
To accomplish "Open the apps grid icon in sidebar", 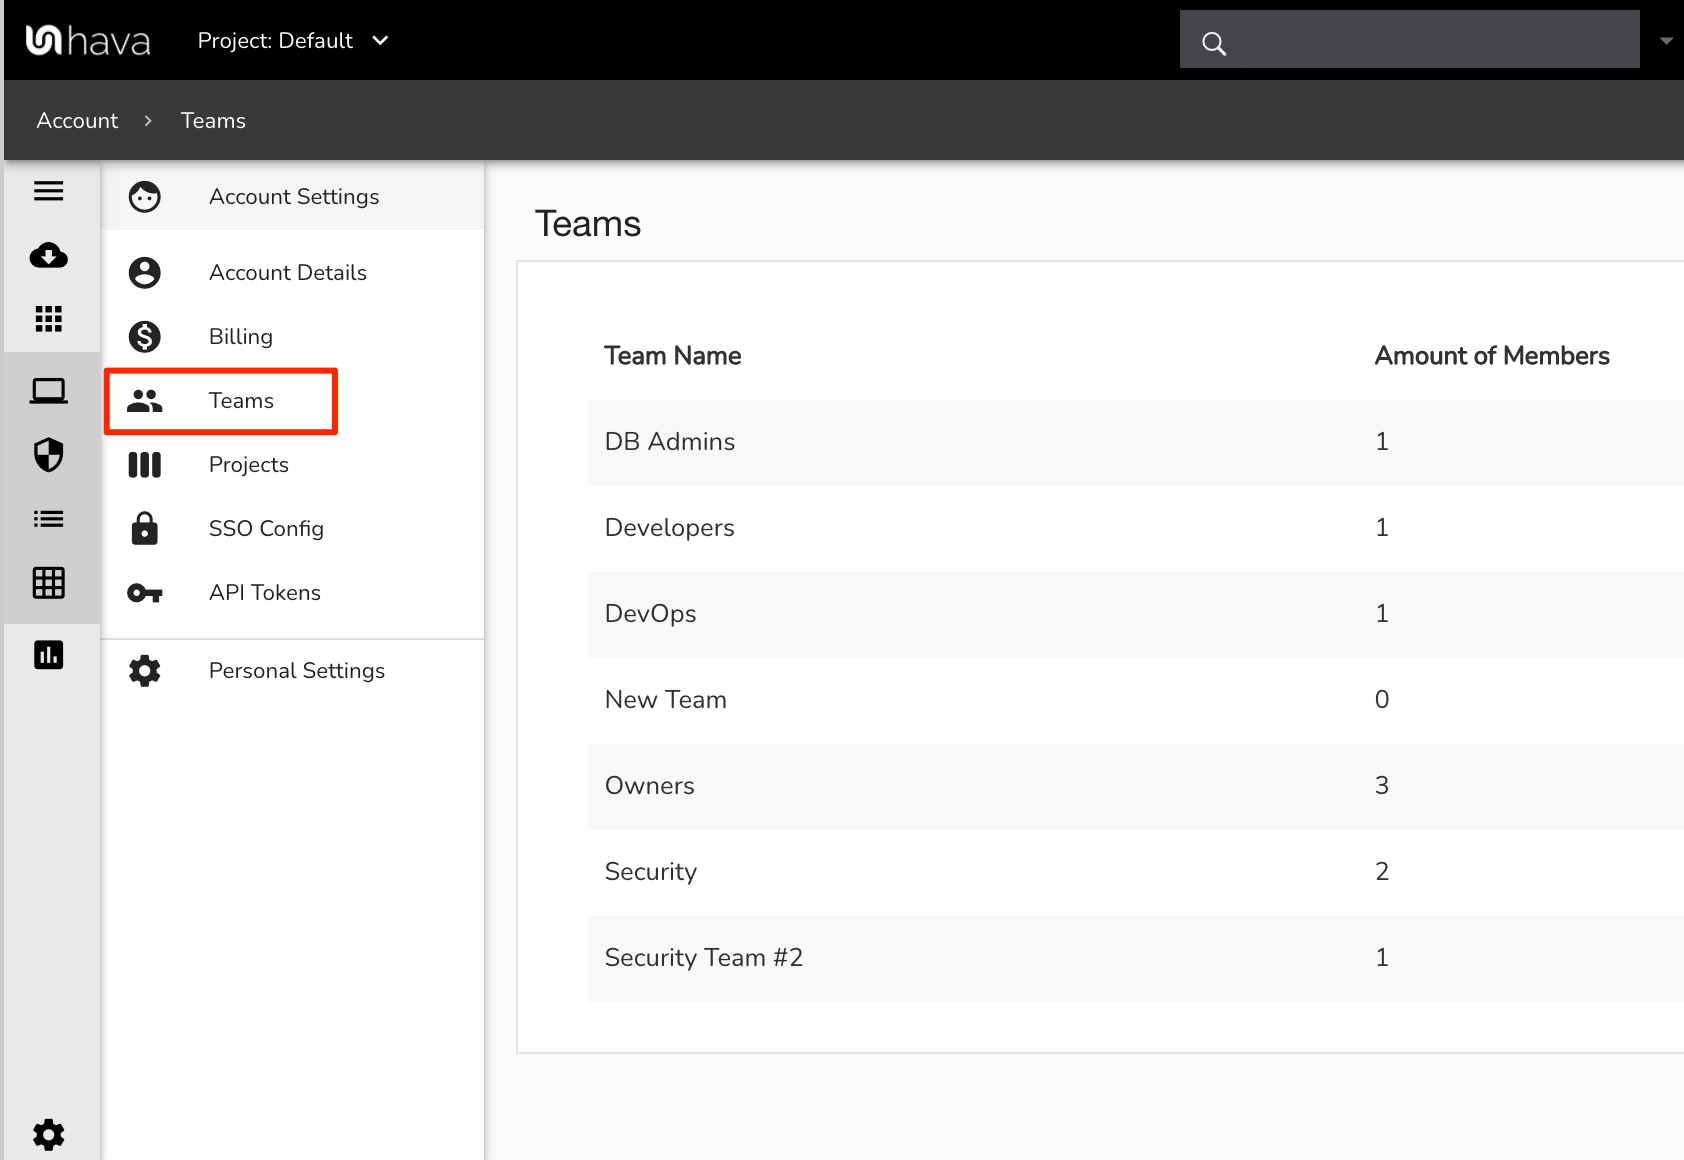I will coord(48,319).
